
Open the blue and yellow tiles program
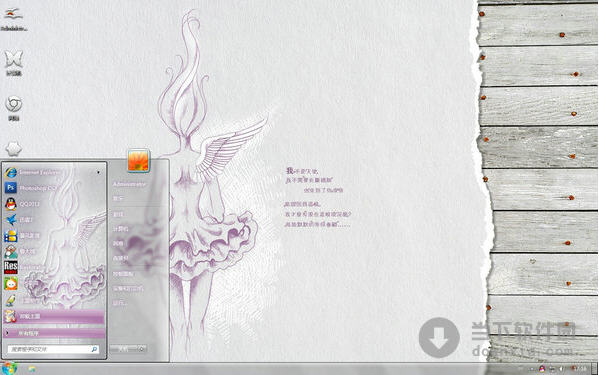pyautogui.click(x=53, y=236)
